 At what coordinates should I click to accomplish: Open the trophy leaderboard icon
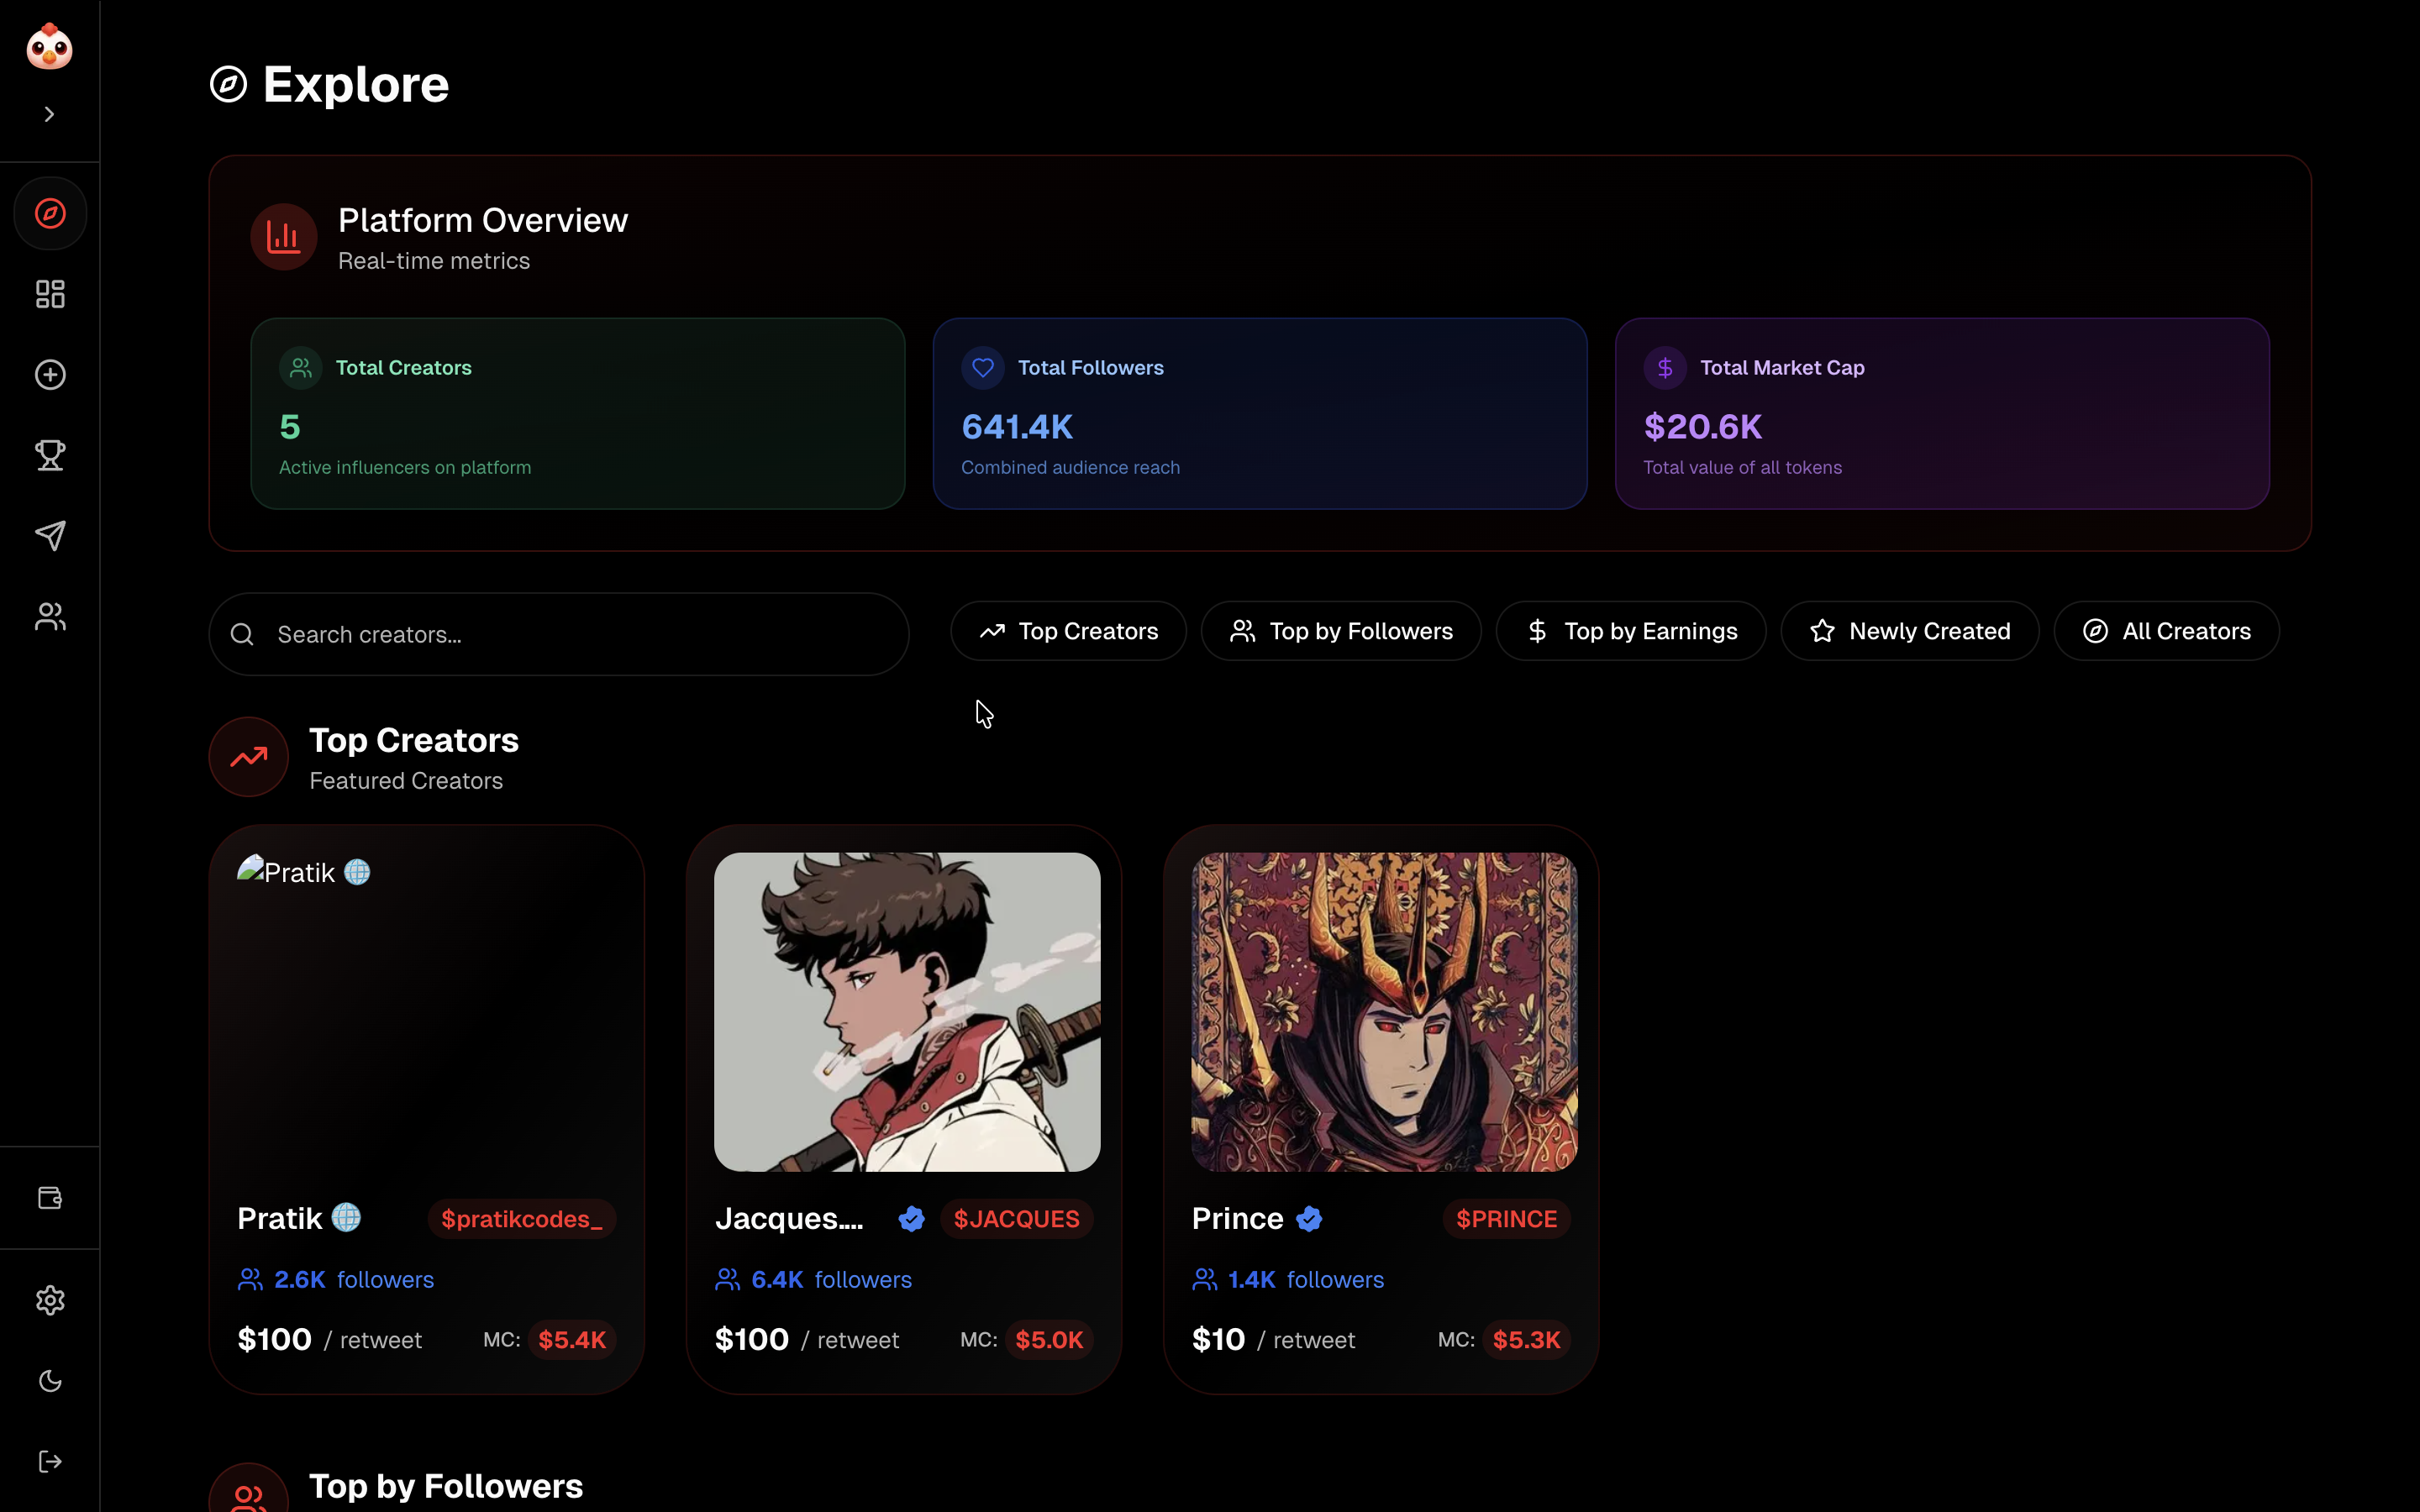tap(50, 455)
